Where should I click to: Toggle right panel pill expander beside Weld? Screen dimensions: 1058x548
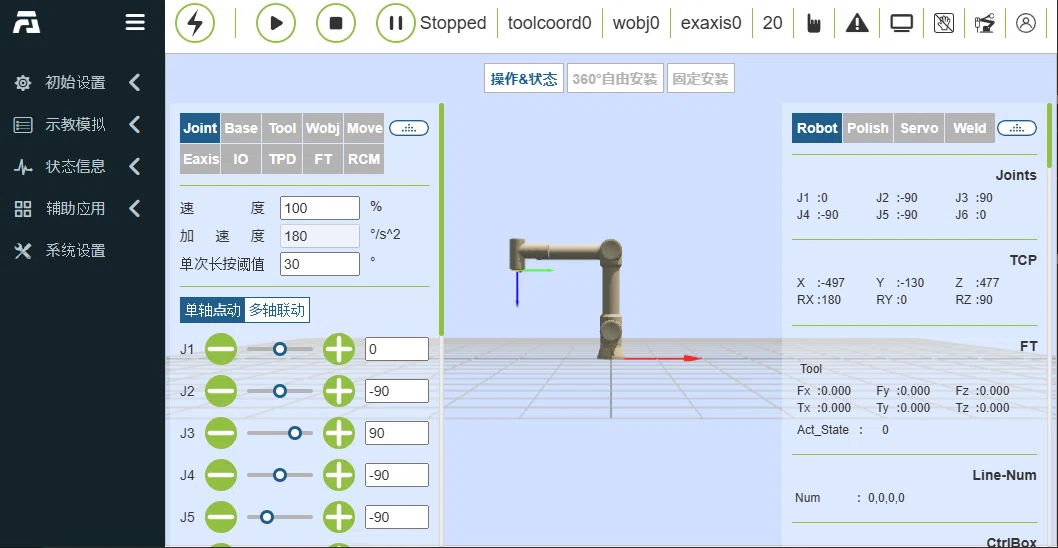pyautogui.click(x=1017, y=128)
